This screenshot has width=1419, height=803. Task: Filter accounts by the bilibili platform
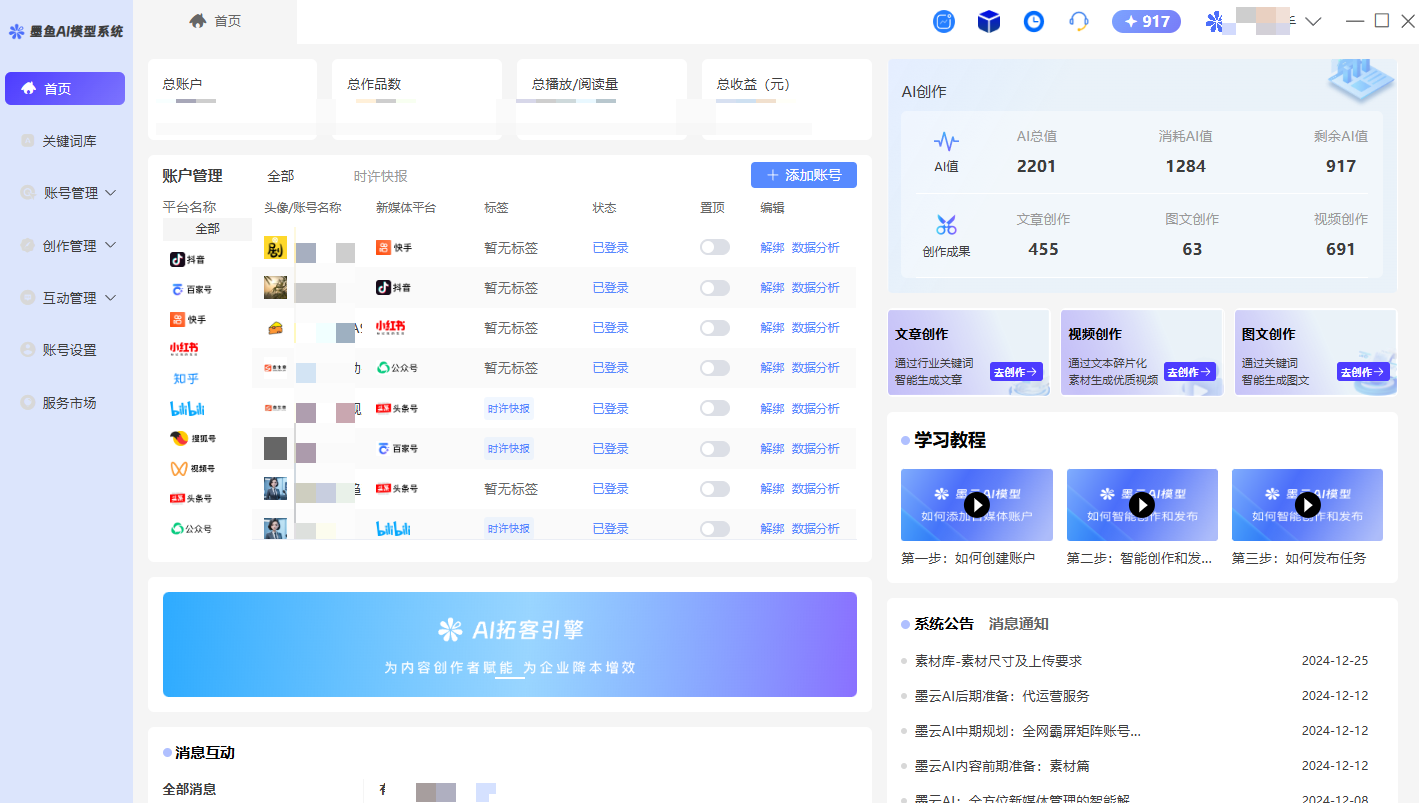187,408
